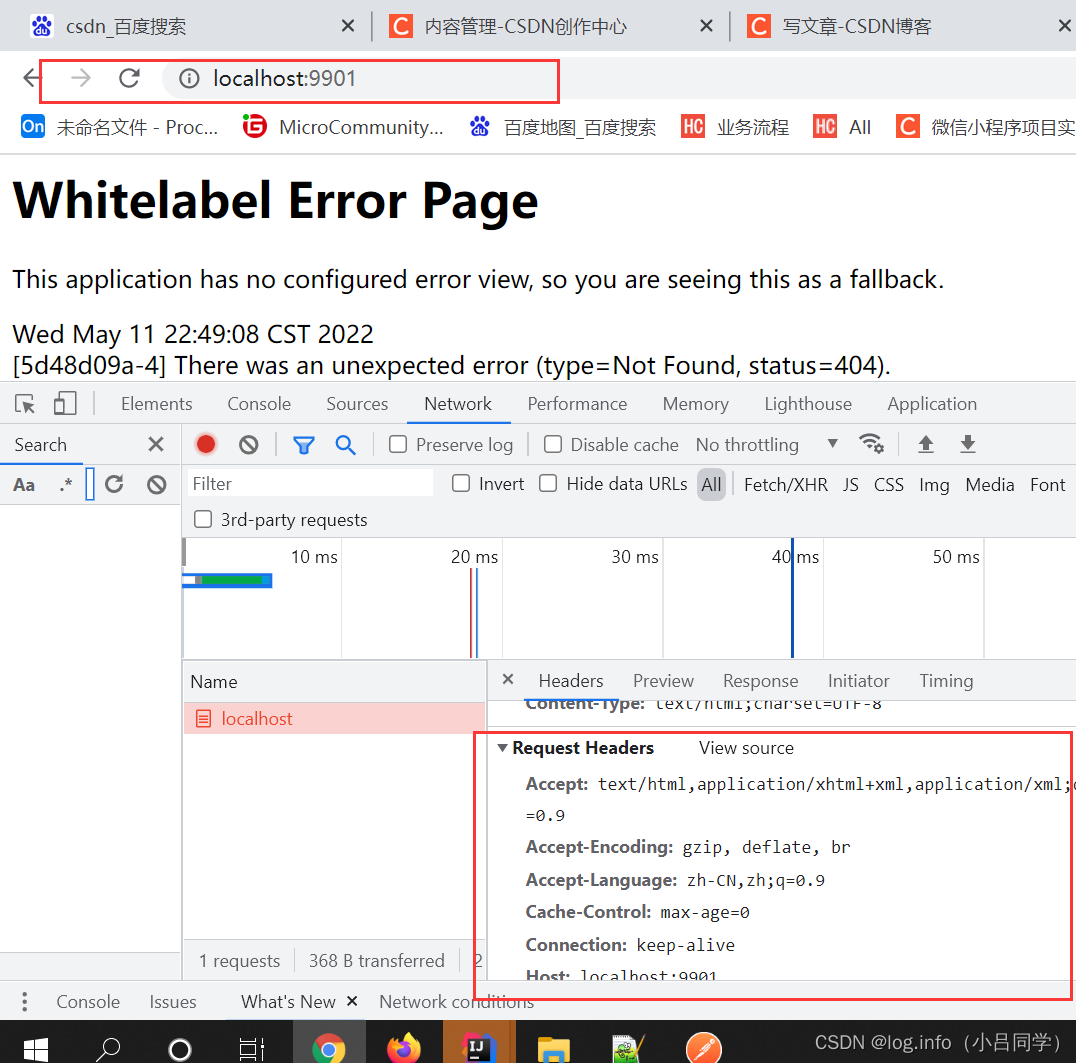The width and height of the screenshot is (1076, 1063).
Task: Enable Preserve log checkbox
Action: [x=398, y=445]
